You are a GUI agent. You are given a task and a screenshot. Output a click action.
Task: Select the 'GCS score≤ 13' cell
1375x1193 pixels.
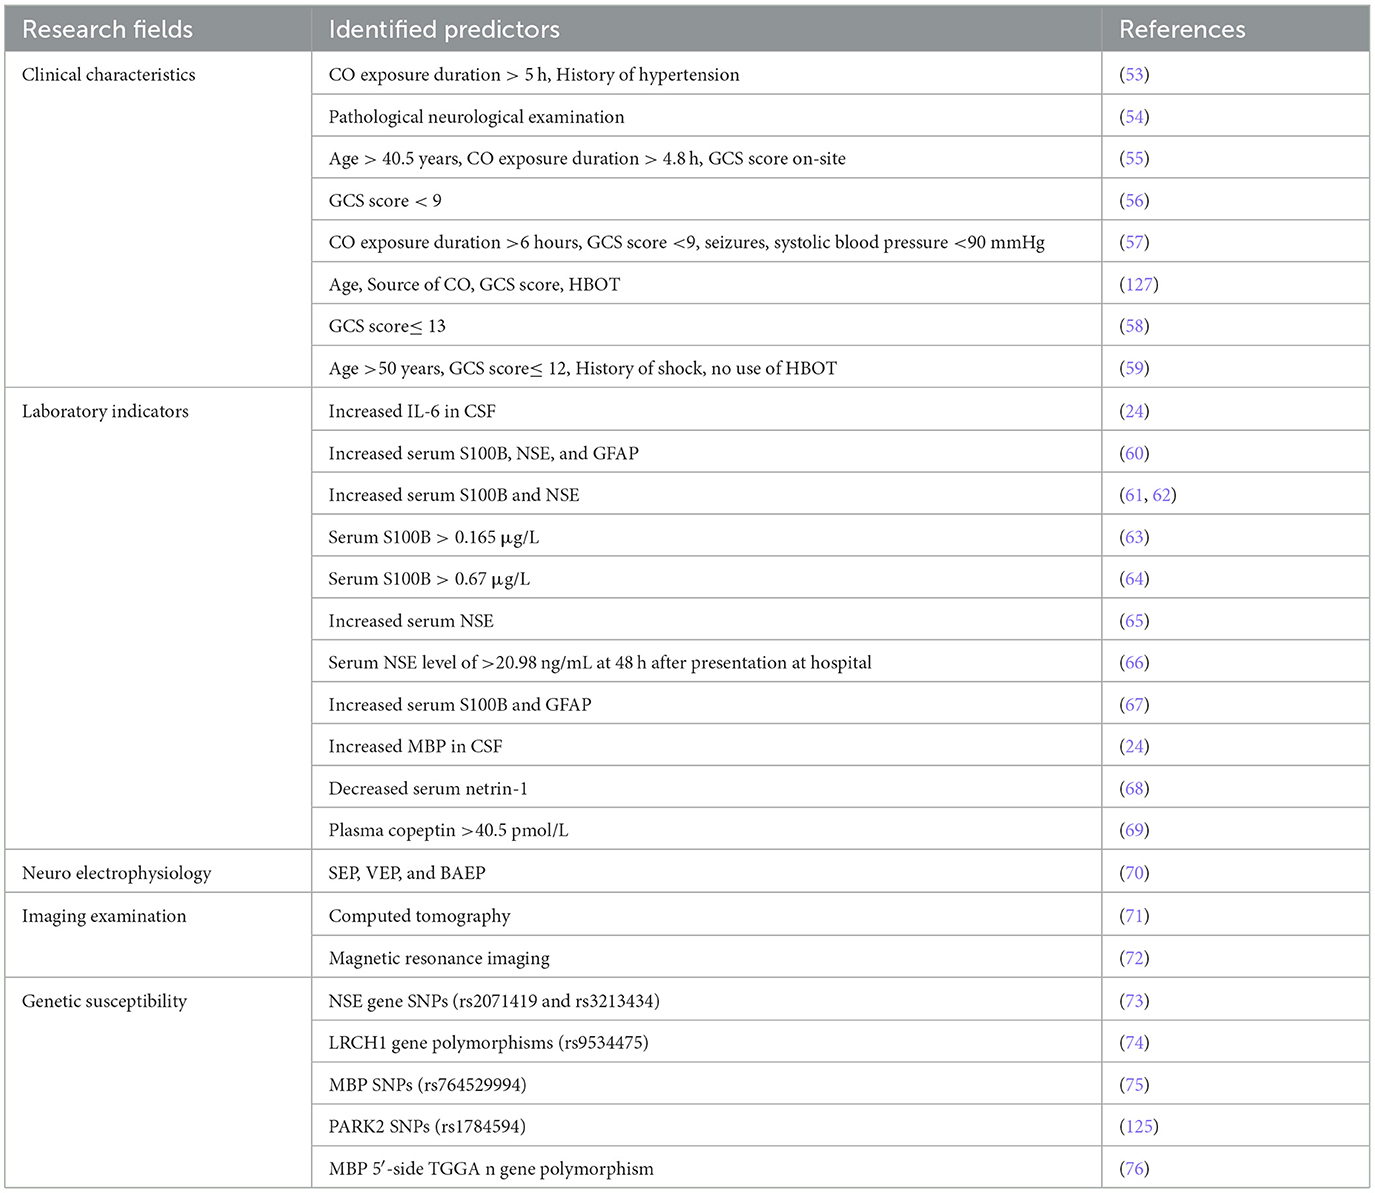tap(706, 327)
